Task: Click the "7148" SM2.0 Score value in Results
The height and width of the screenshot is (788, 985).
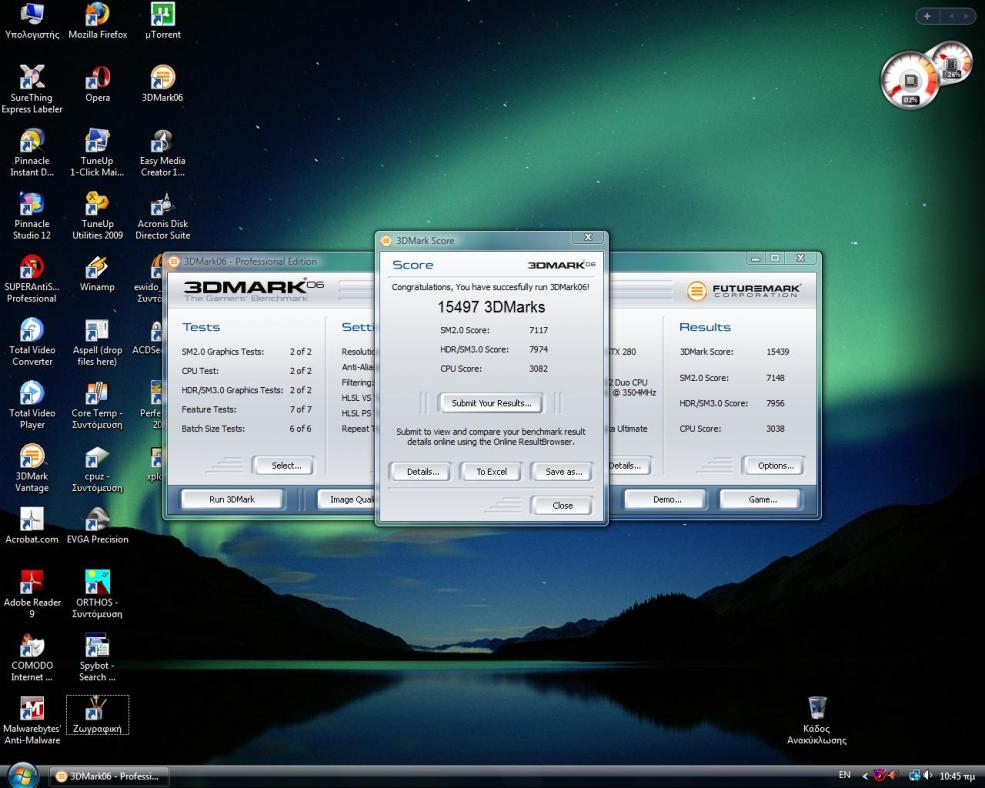Action: pyautogui.click(x=775, y=378)
